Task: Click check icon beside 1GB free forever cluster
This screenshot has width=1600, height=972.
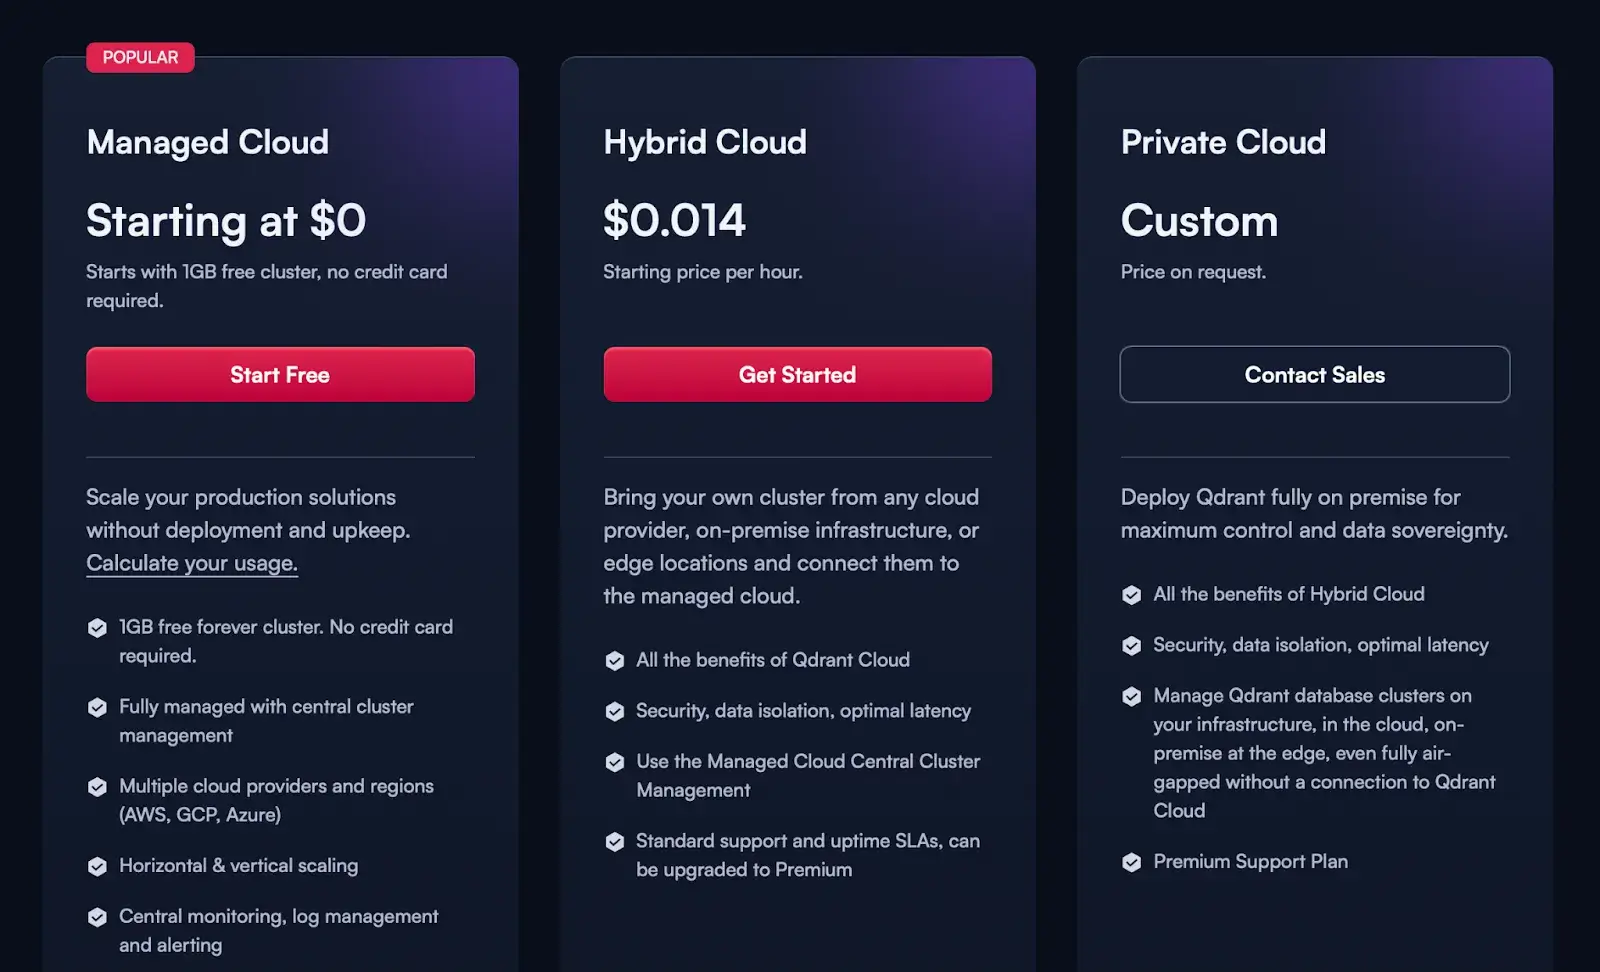Action: [97, 628]
